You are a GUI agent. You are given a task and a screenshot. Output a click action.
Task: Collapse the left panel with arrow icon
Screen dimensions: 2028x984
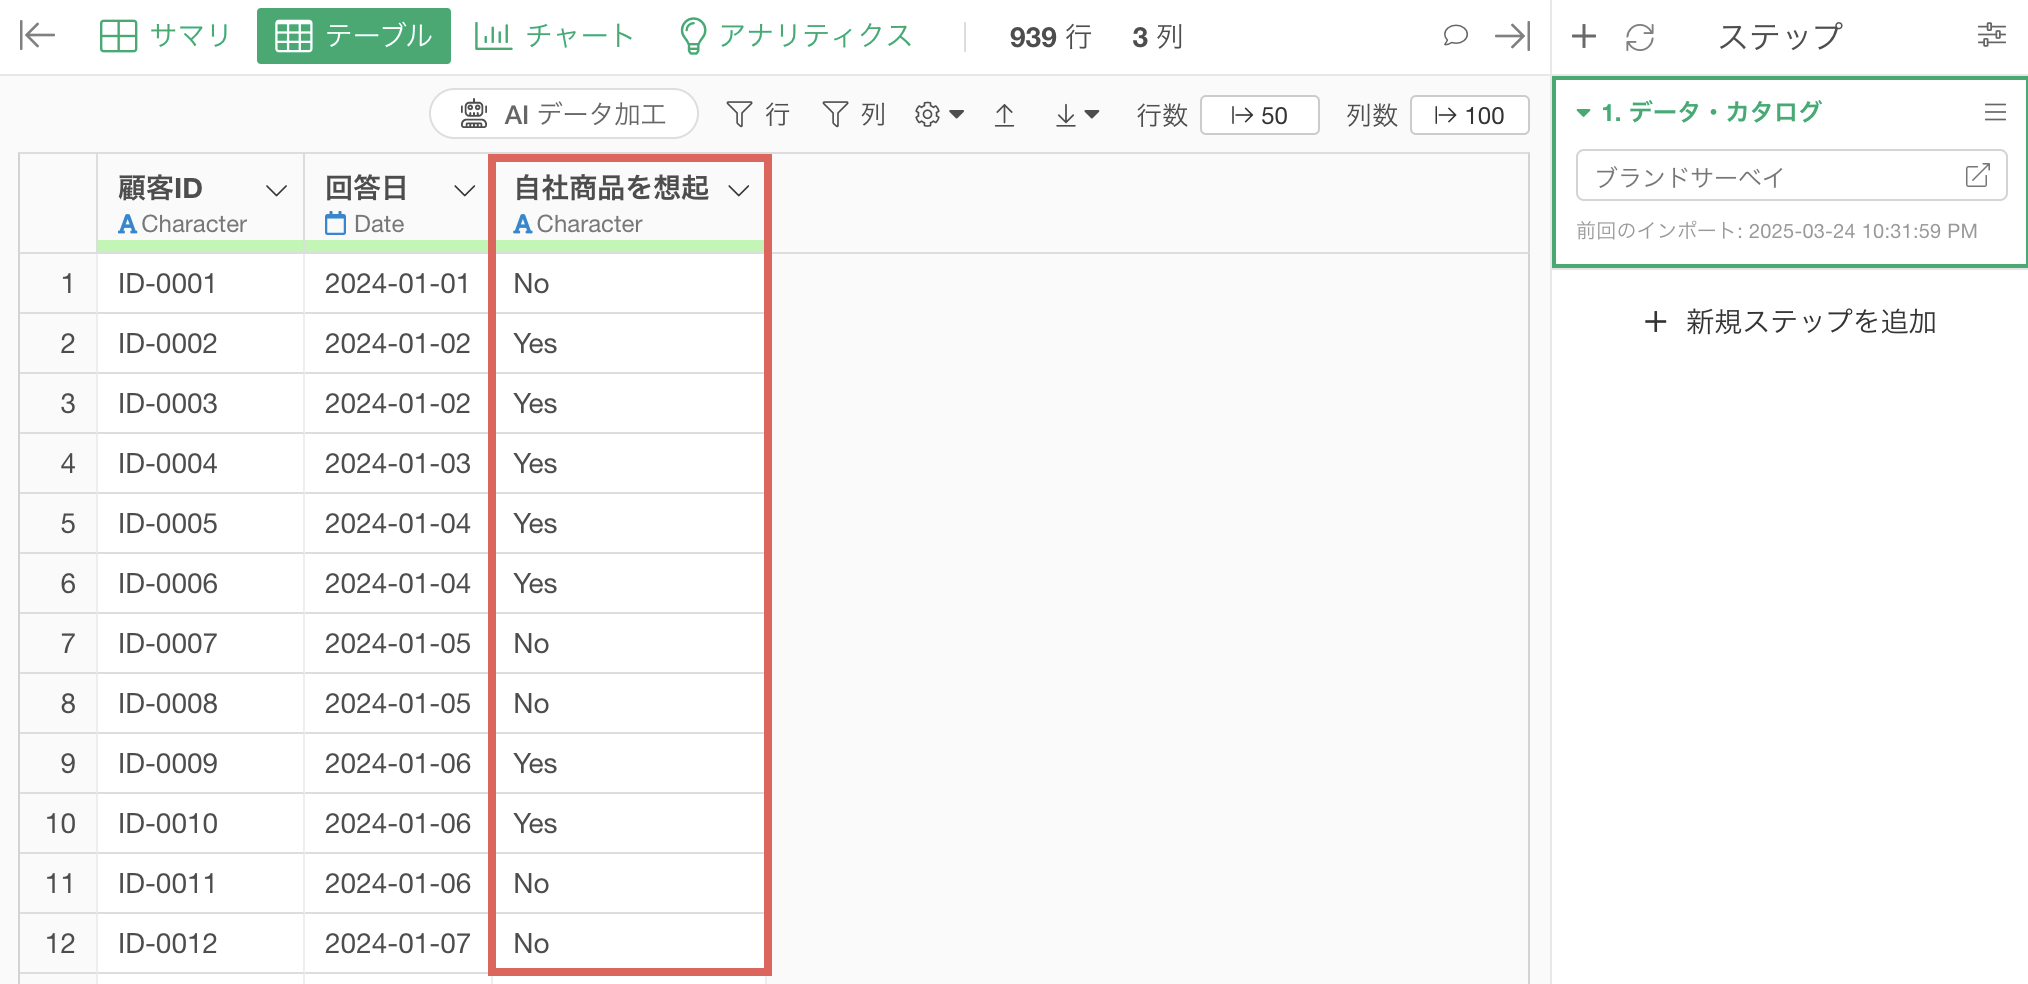click(x=37, y=36)
